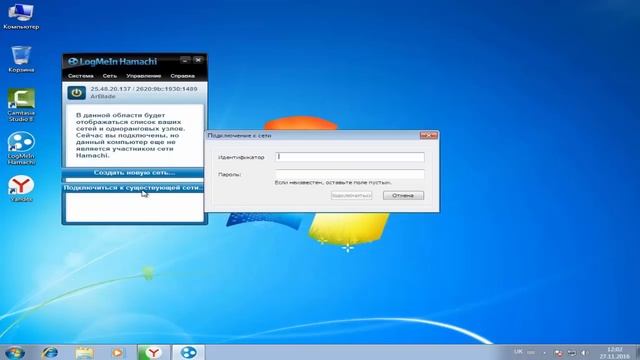The width and height of the screenshot is (640, 360).
Task: Close the LogMeIn Hamachi window
Action: click(x=198, y=60)
